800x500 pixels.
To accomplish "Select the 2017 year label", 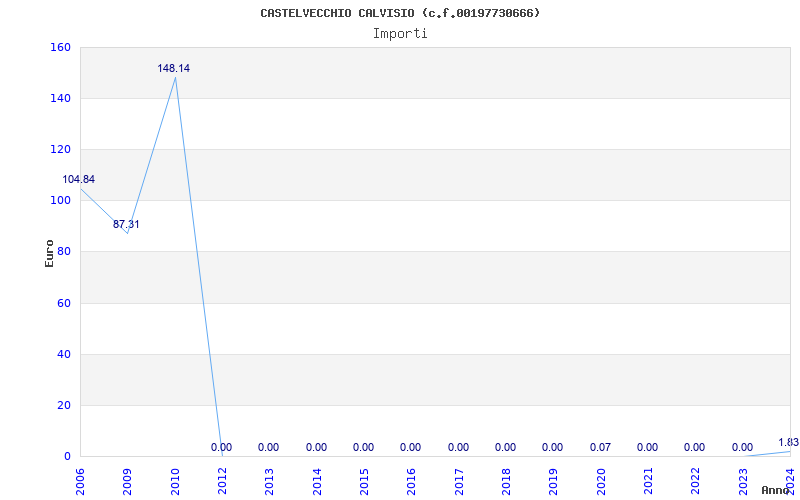I will (459, 481).
